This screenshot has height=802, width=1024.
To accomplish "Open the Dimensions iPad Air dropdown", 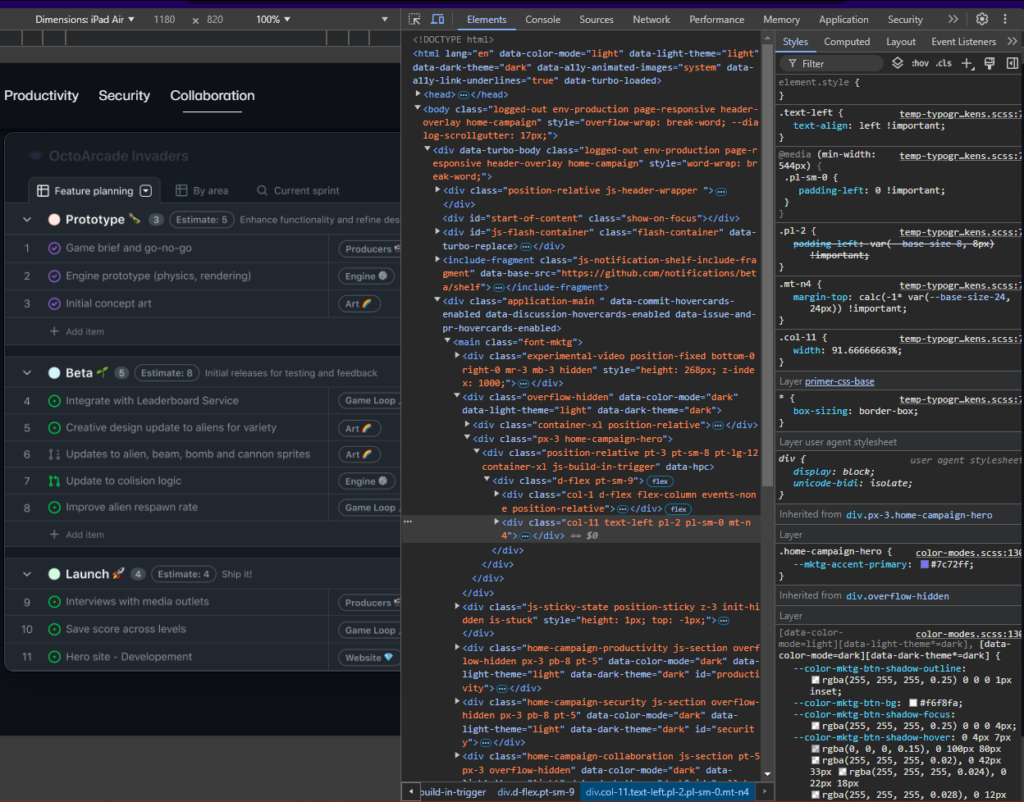I will pyautogui.click(x=84, y=20).
